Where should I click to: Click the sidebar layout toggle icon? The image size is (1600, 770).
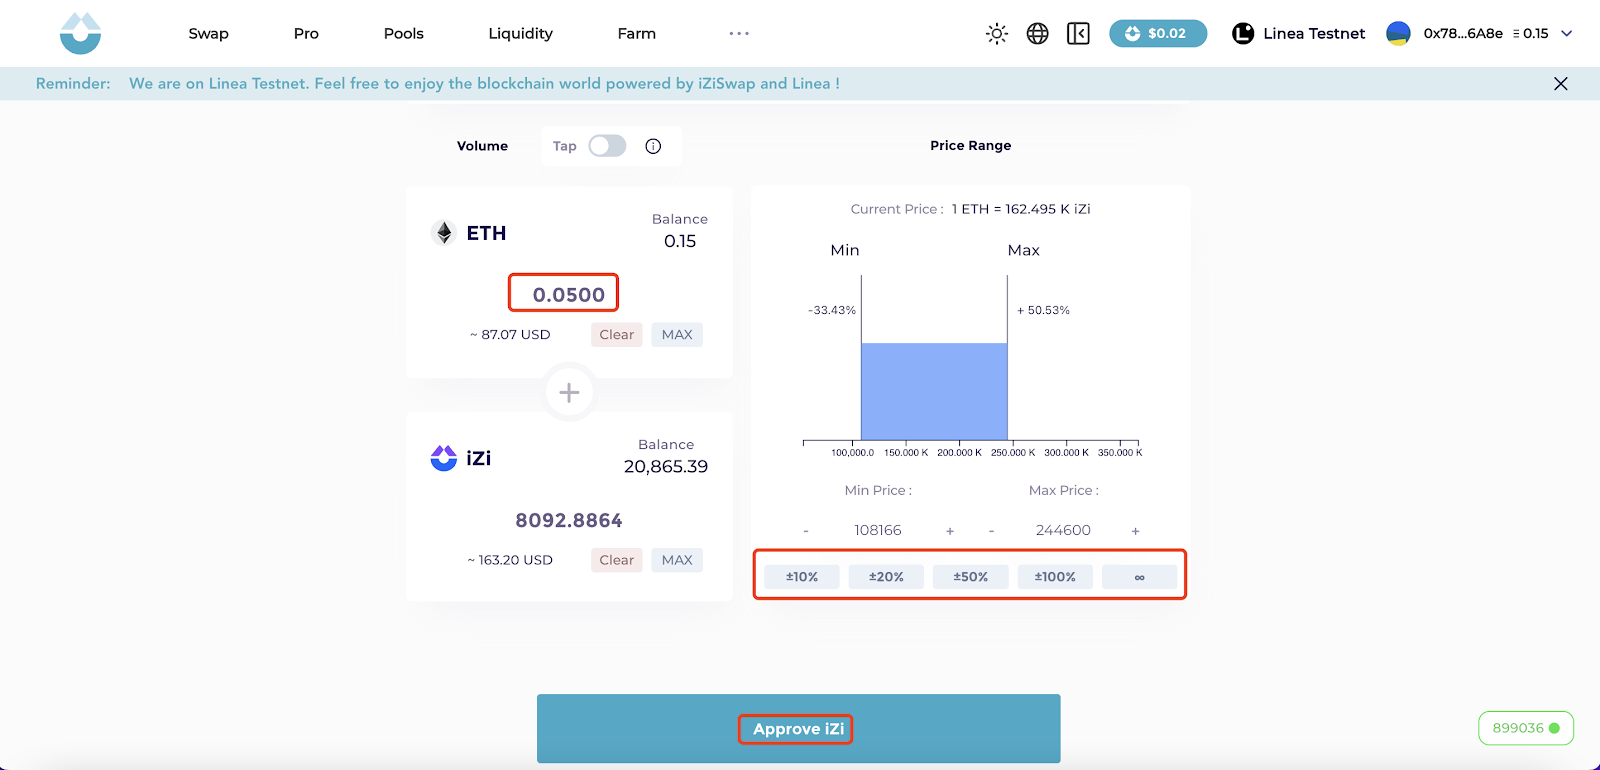click(1078, 34)
